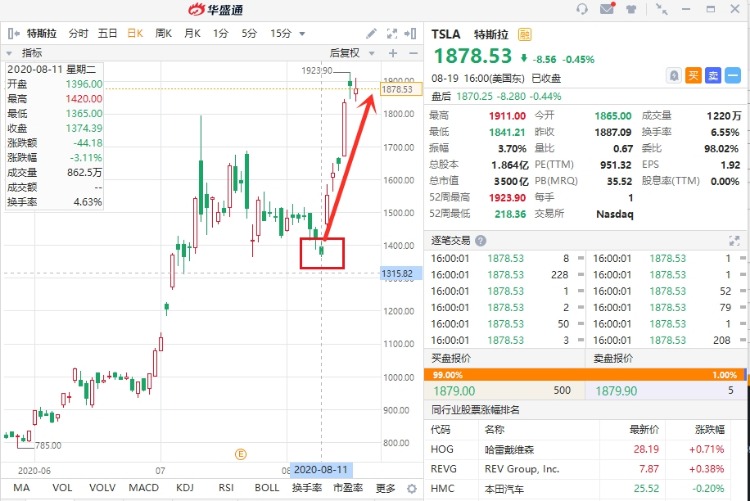750x501 pixels.
Task: Expand more time period options after 15分
Action: pos(302,34)
